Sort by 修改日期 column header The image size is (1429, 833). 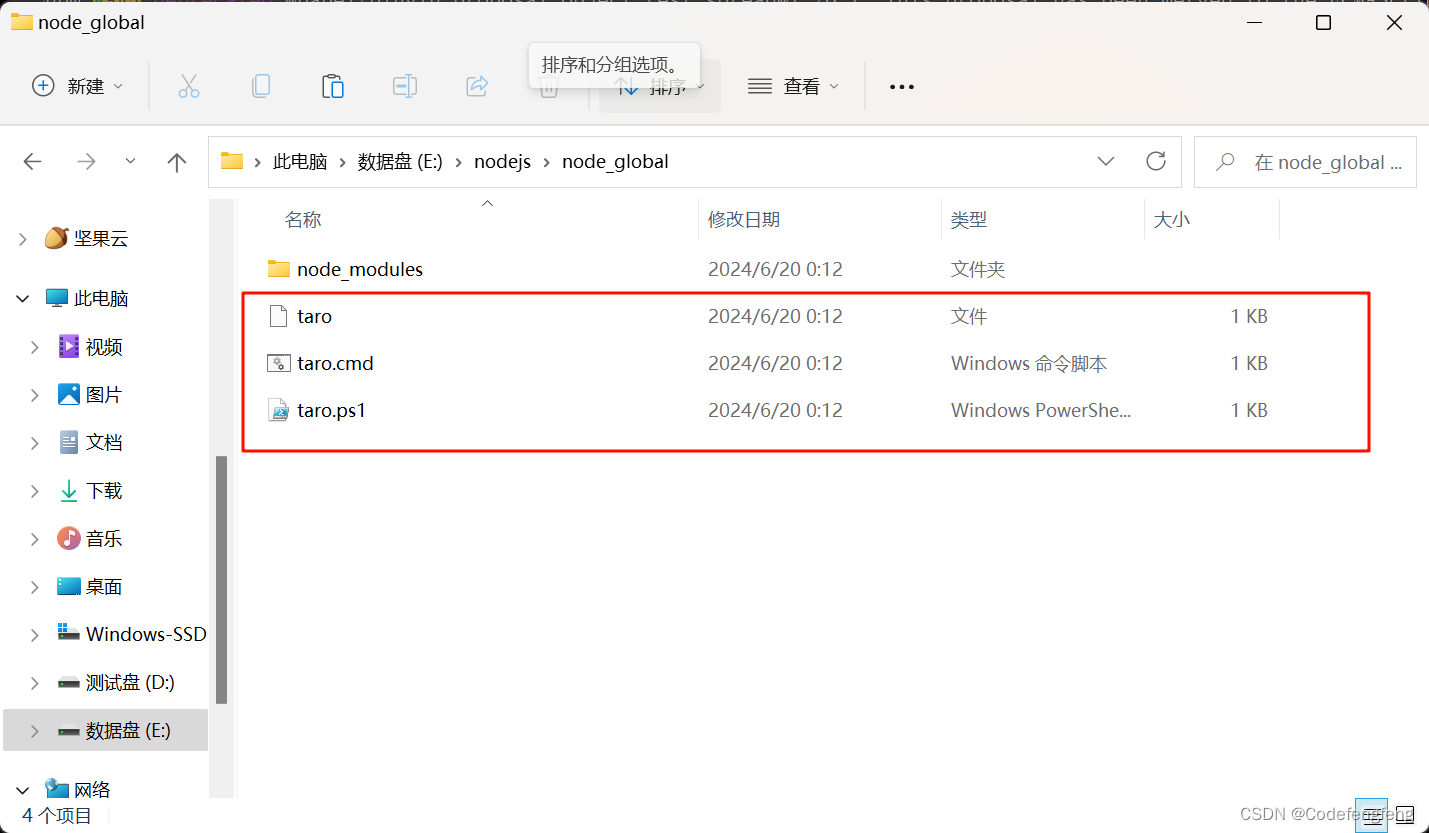pos(744,220)
